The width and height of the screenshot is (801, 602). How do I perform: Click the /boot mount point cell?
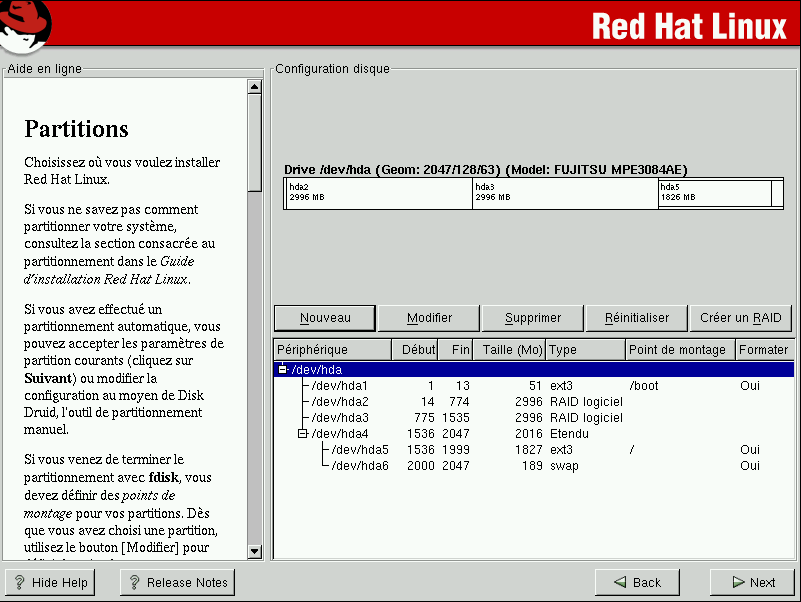[x=644, y=386]
